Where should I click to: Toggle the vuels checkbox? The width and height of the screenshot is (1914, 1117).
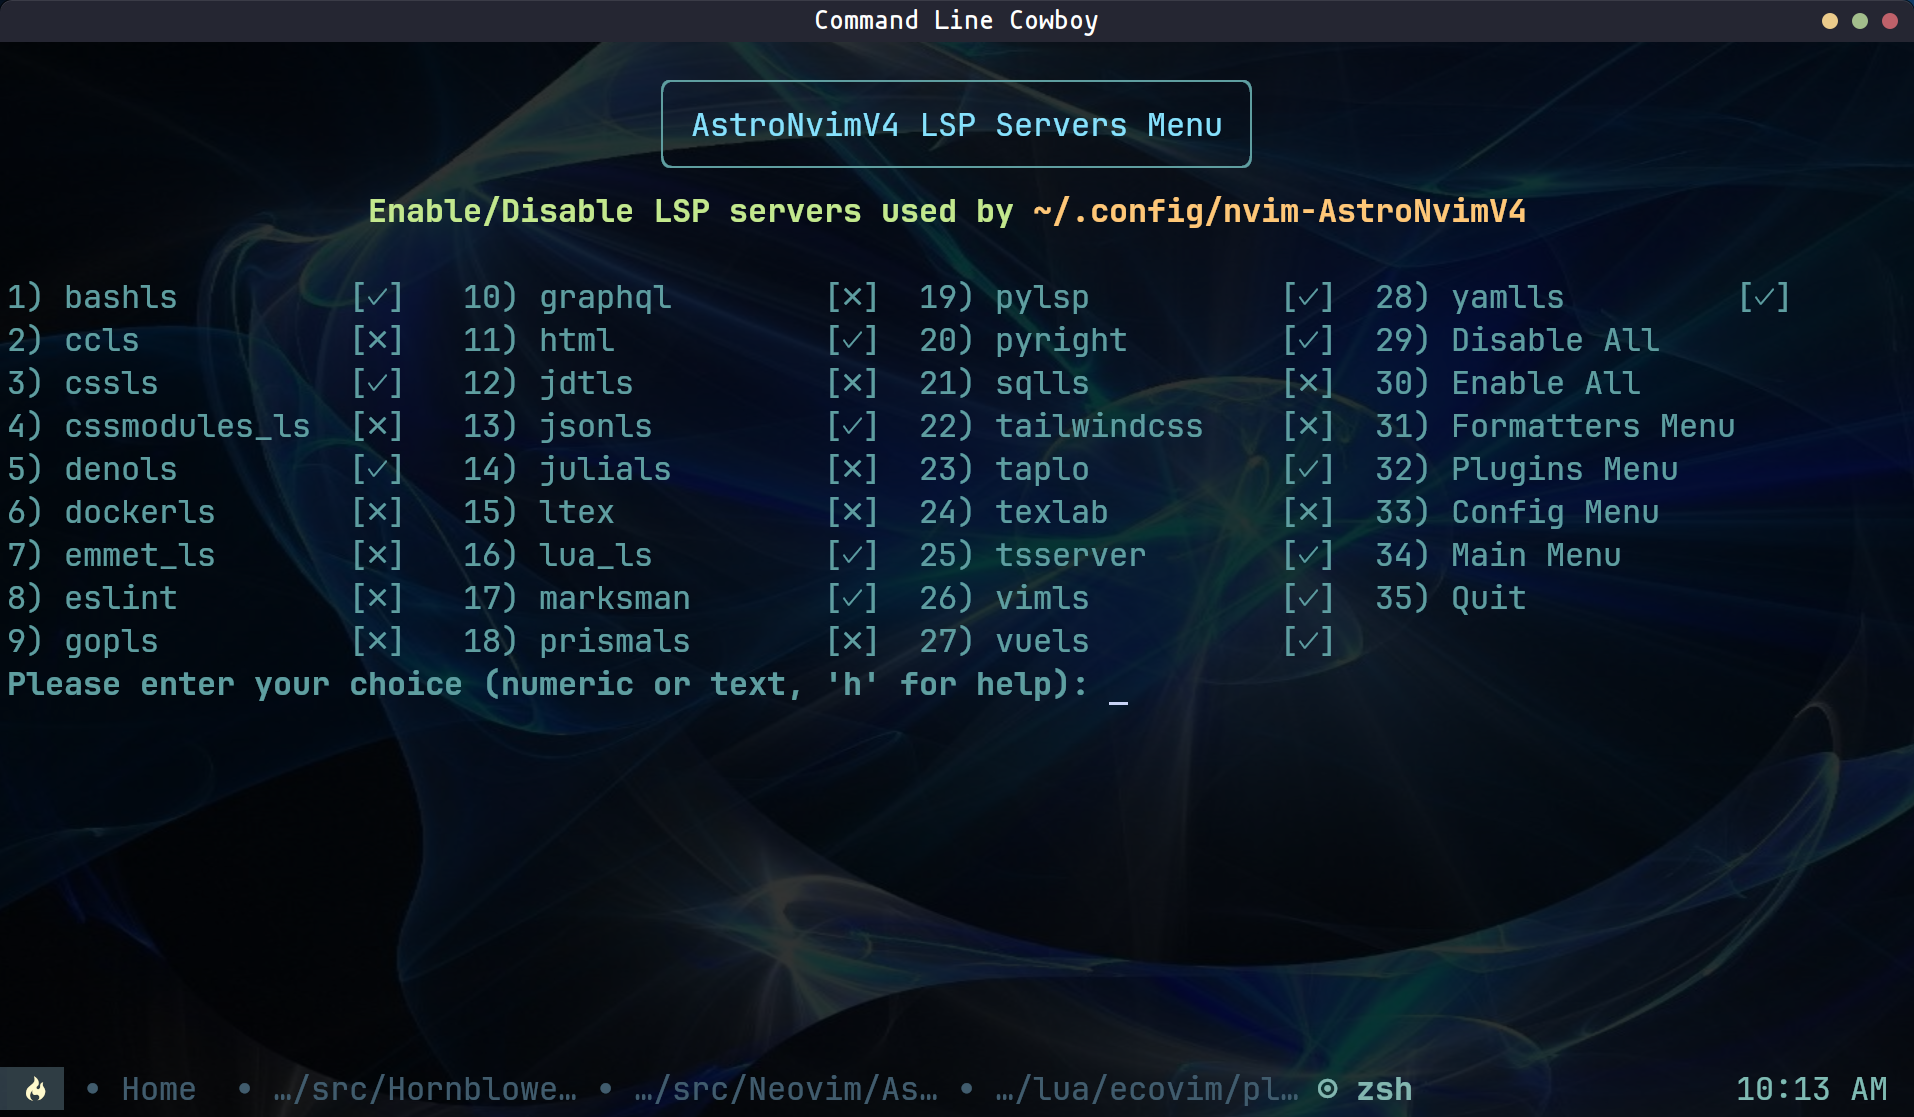tap(1308, 641)
